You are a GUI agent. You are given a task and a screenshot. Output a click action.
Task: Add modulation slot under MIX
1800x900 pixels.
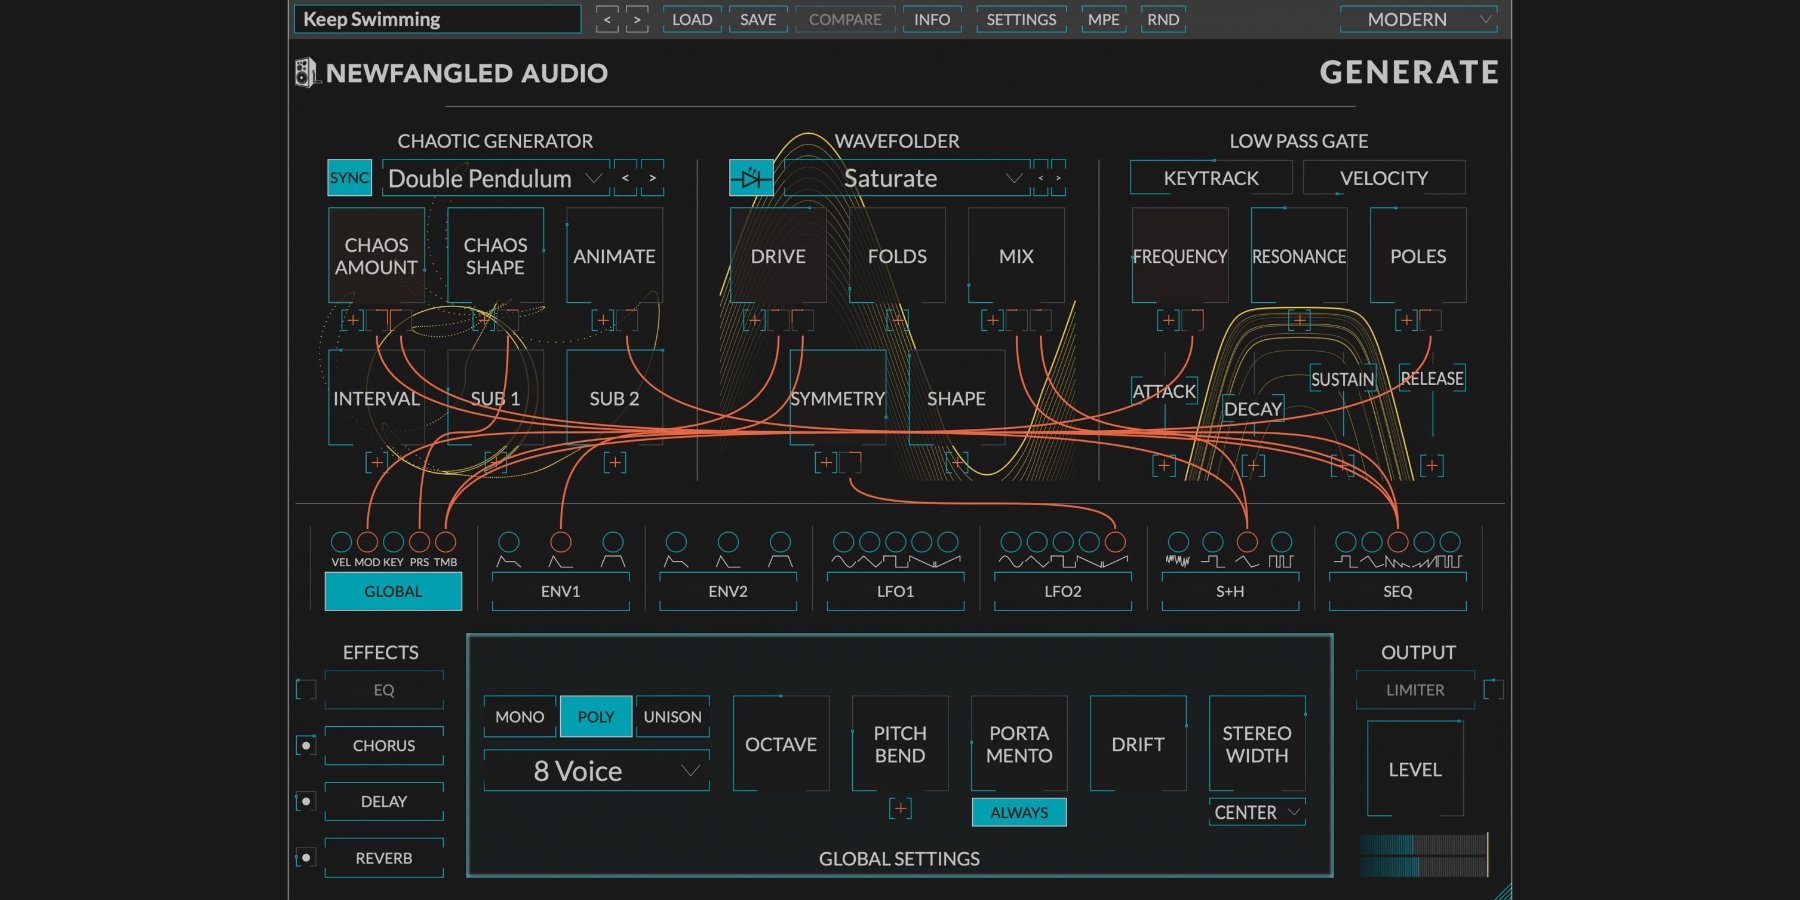(x=992, y=320)
